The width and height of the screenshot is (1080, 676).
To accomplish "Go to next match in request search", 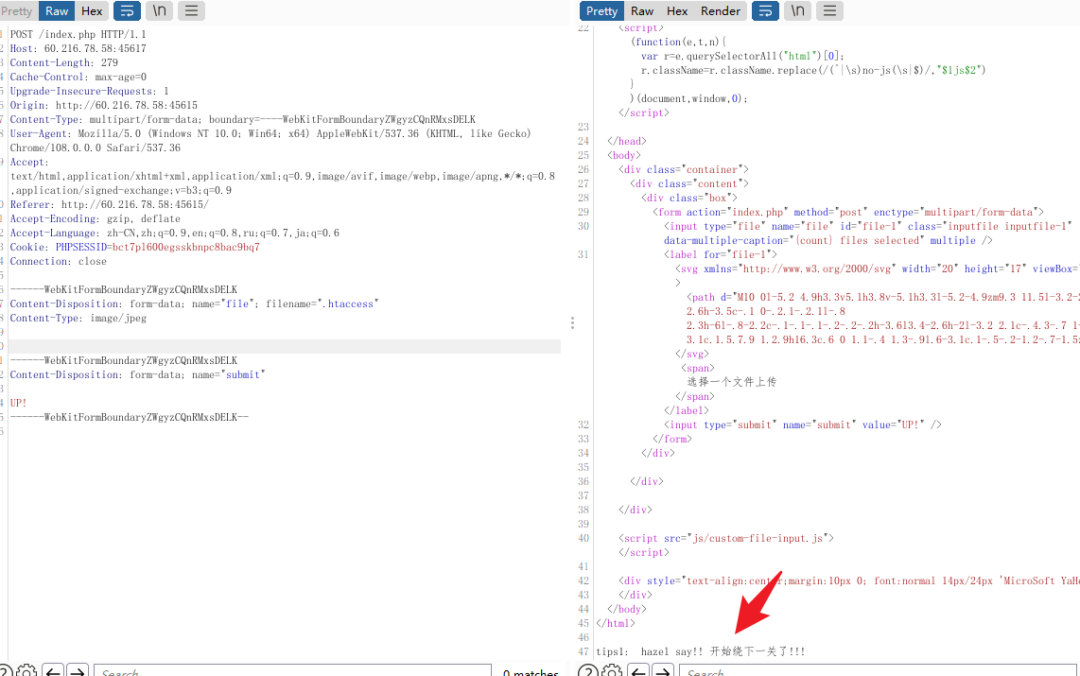I will [78, 671].
